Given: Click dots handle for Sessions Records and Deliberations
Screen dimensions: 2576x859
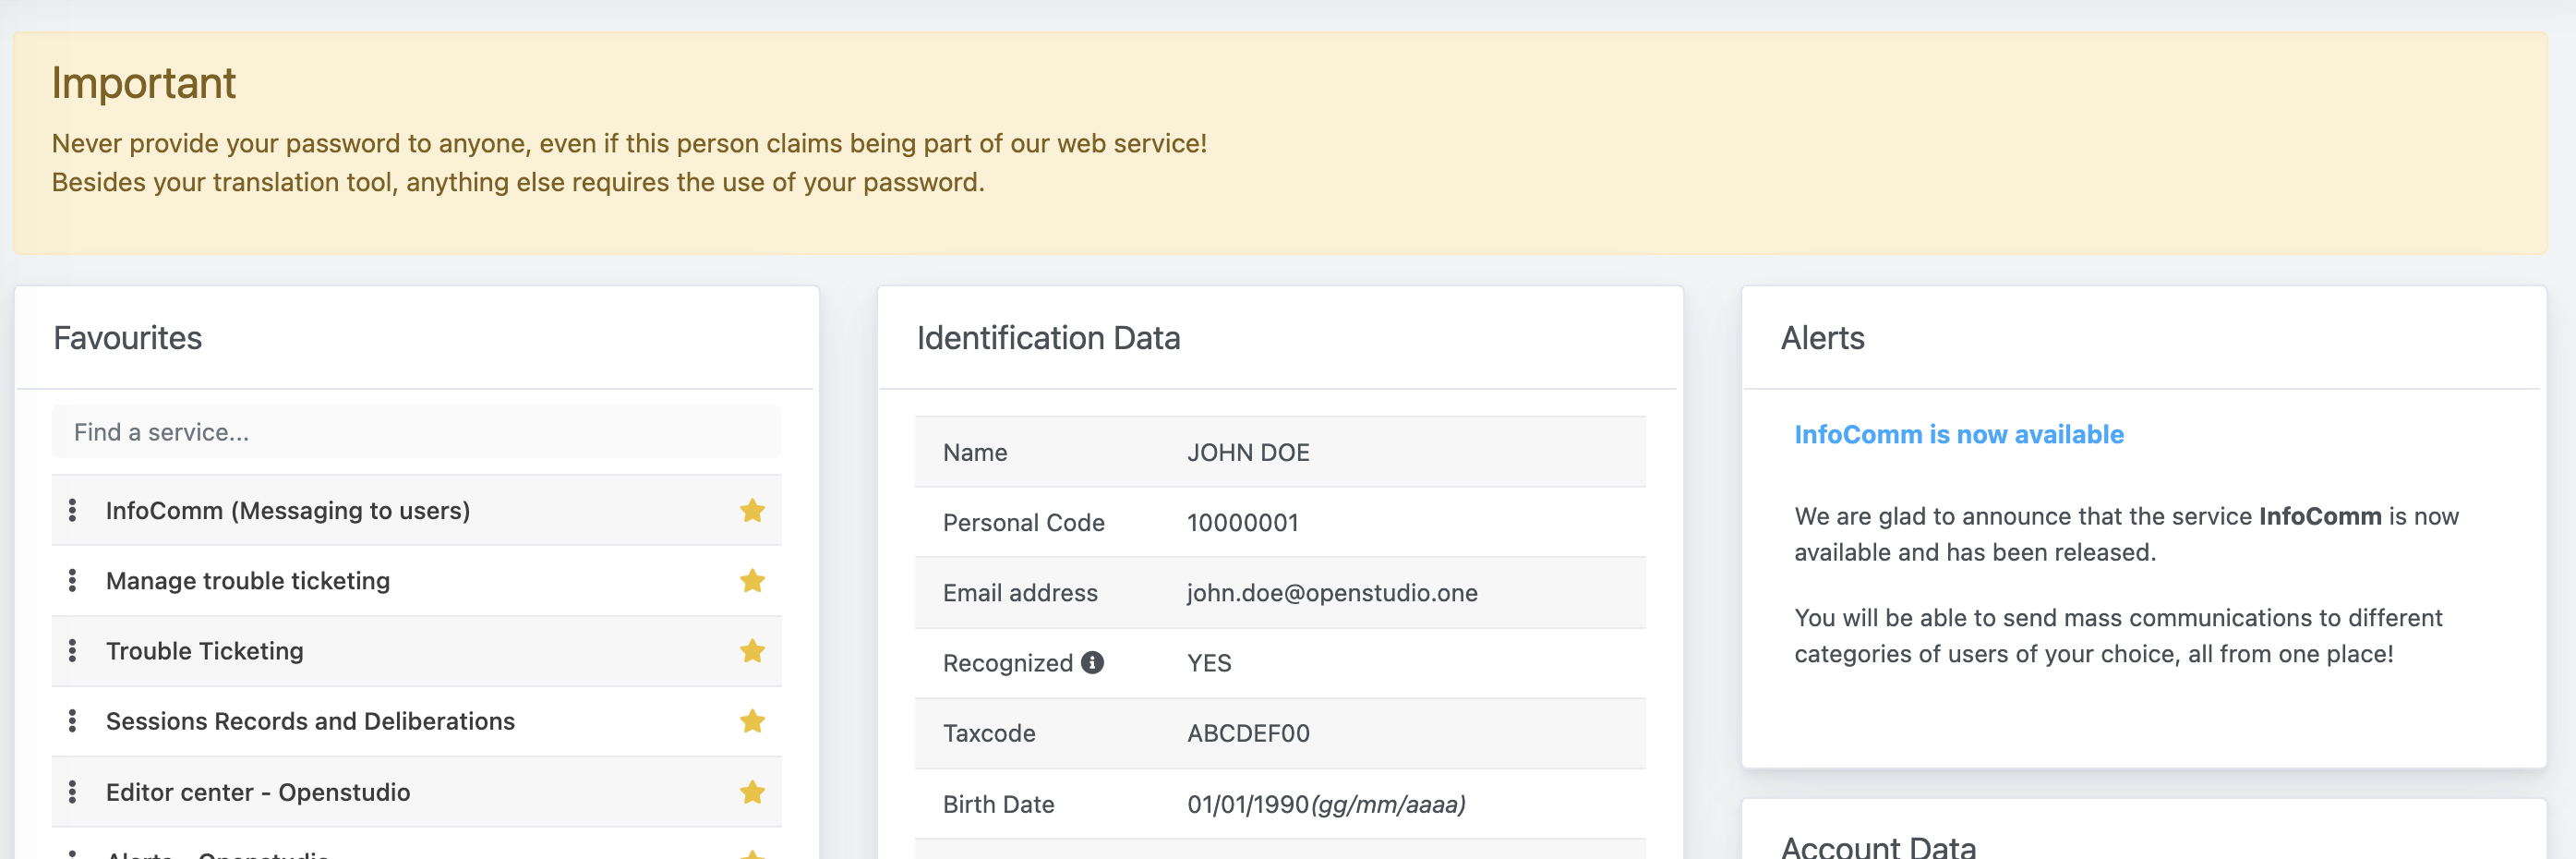Looking at the screenshot, I should point(72,721).
